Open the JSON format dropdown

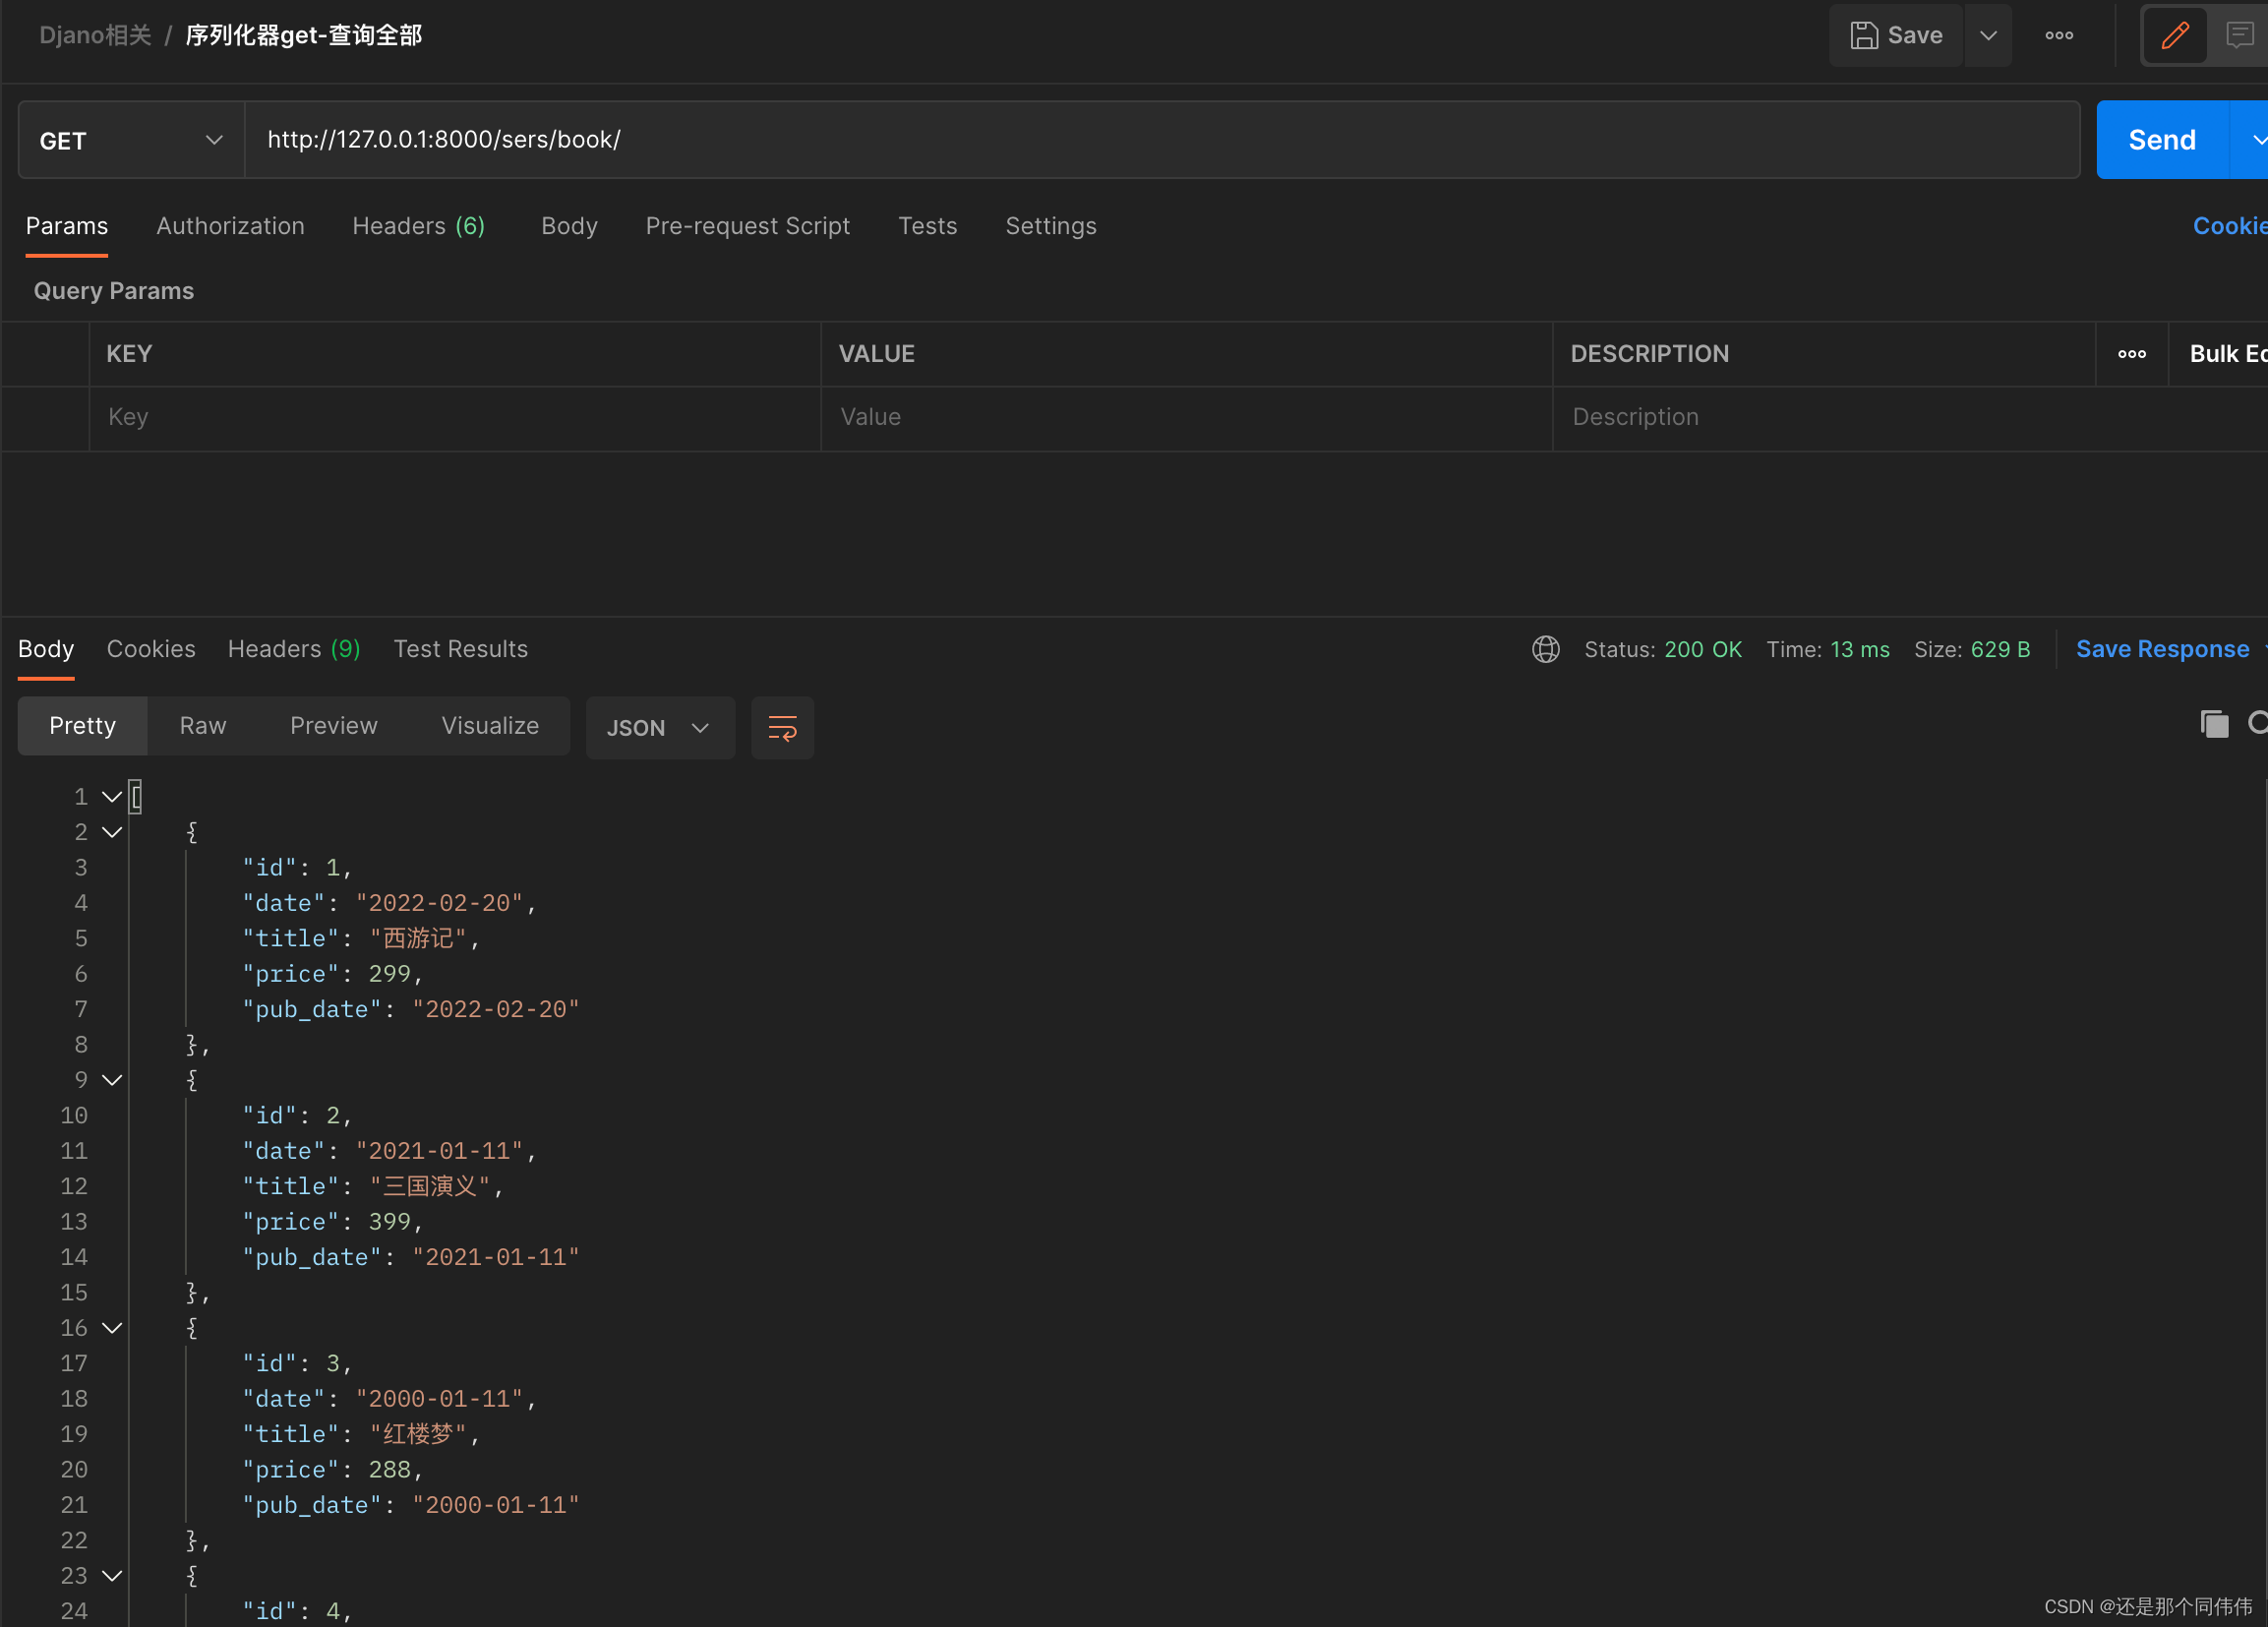[660, 728]
